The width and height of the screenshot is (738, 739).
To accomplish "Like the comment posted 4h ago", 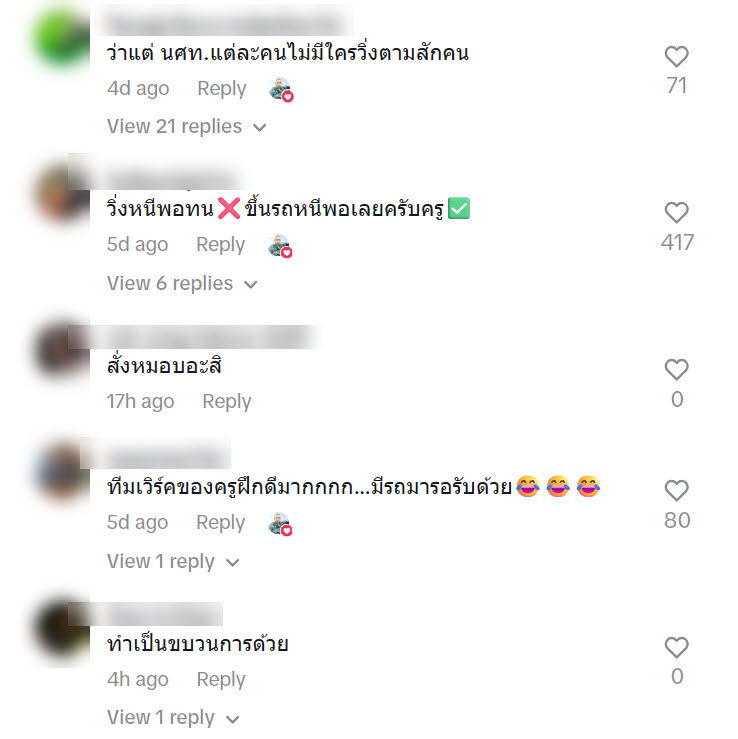I will click(x=676, y=647).
